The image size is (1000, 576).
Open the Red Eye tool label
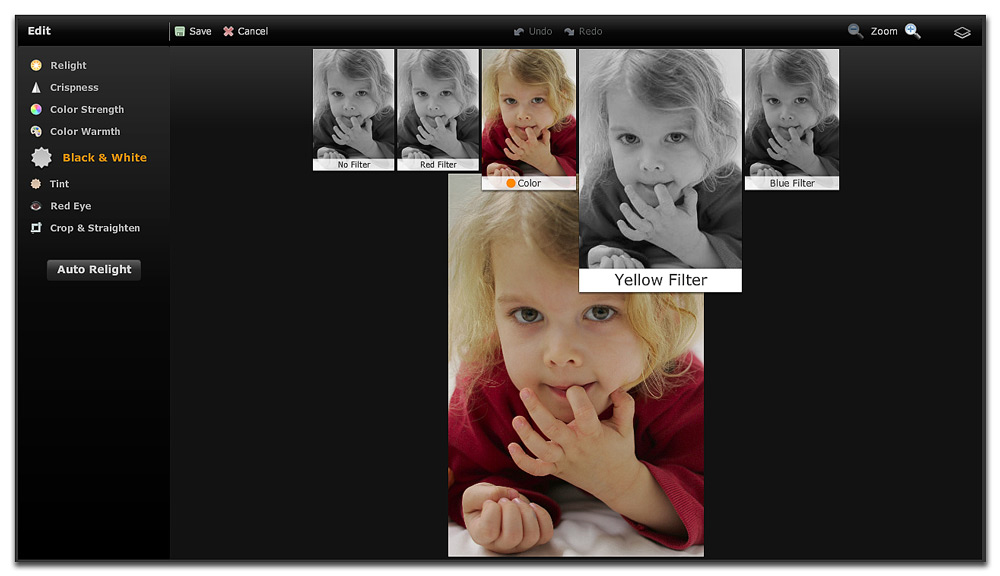71,206
